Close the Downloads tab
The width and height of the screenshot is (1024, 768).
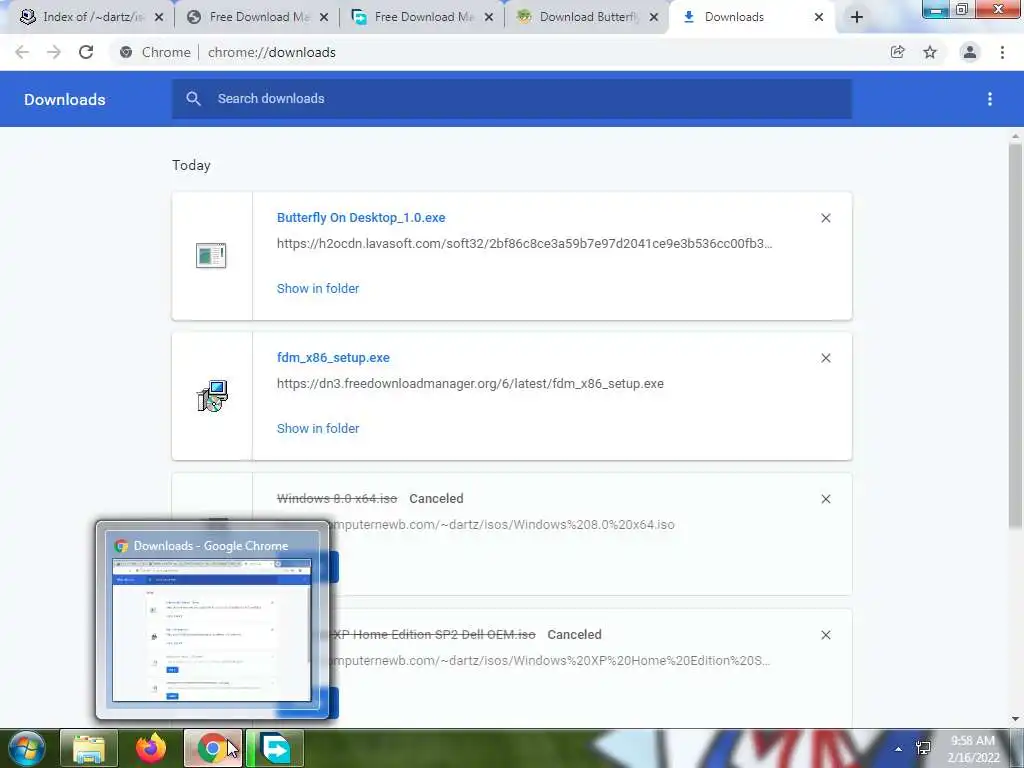tap(819, 18)
